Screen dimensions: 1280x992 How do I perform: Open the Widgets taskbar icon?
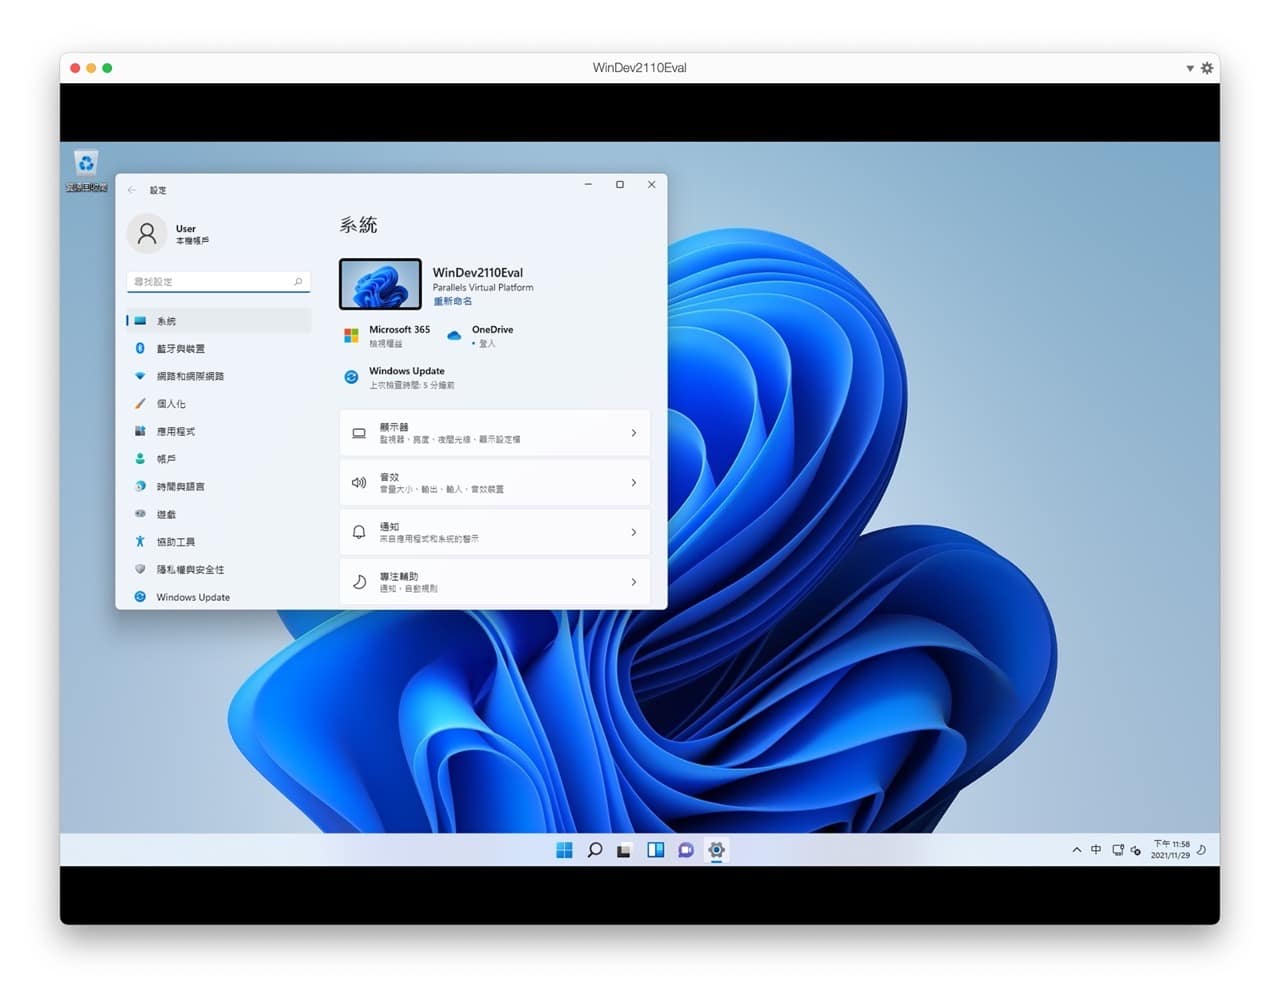655,850
